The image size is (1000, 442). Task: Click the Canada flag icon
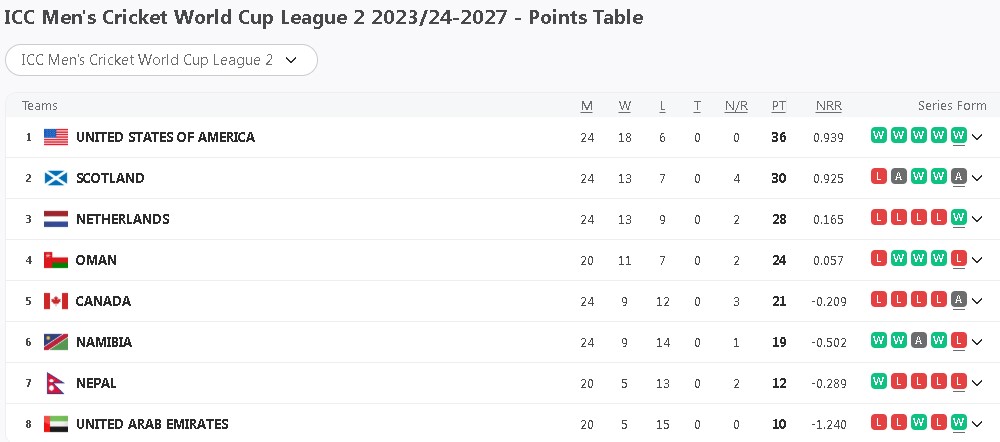point(56,301)
